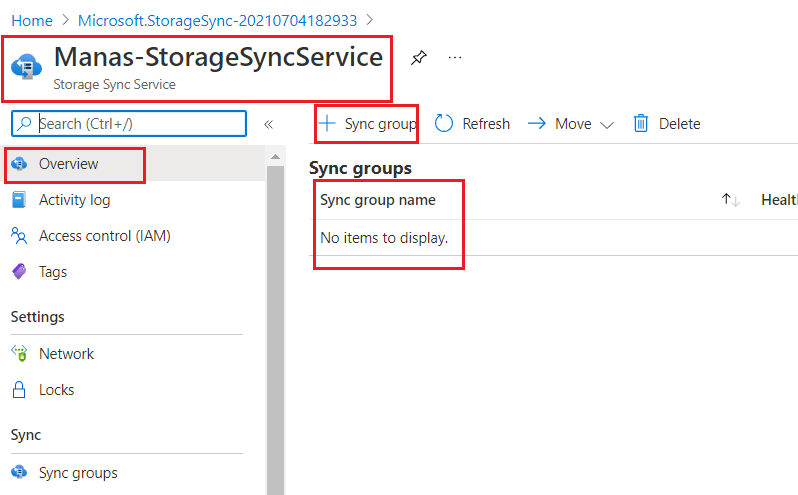Expand the Move dropdown chevron
798x495 pixels.
pos(607,125)
